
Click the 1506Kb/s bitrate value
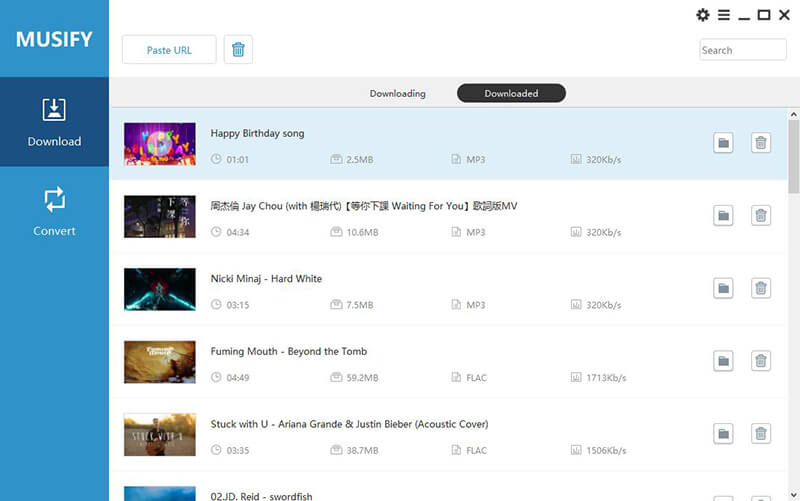pyautogui.click(x=606, y=450)
